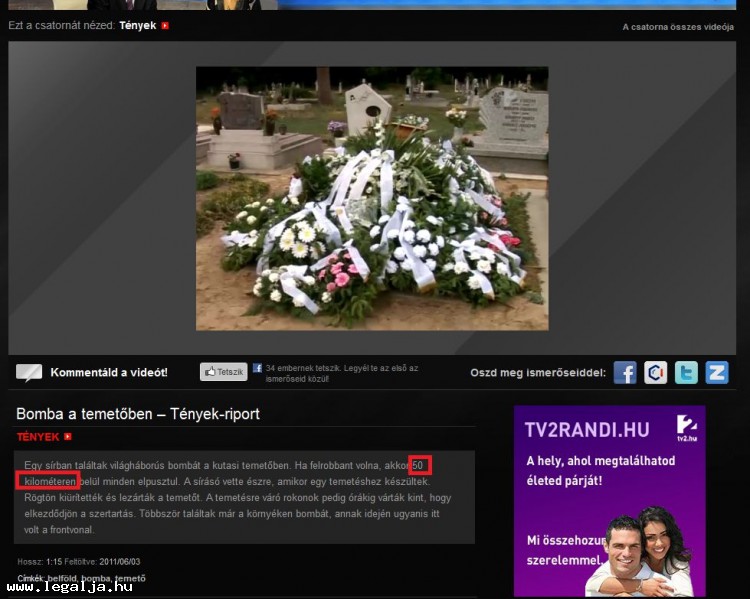Click the Bomba a temetőben video title
The height and width of the screenshot is (599, 750).
[x=138, y=413]
